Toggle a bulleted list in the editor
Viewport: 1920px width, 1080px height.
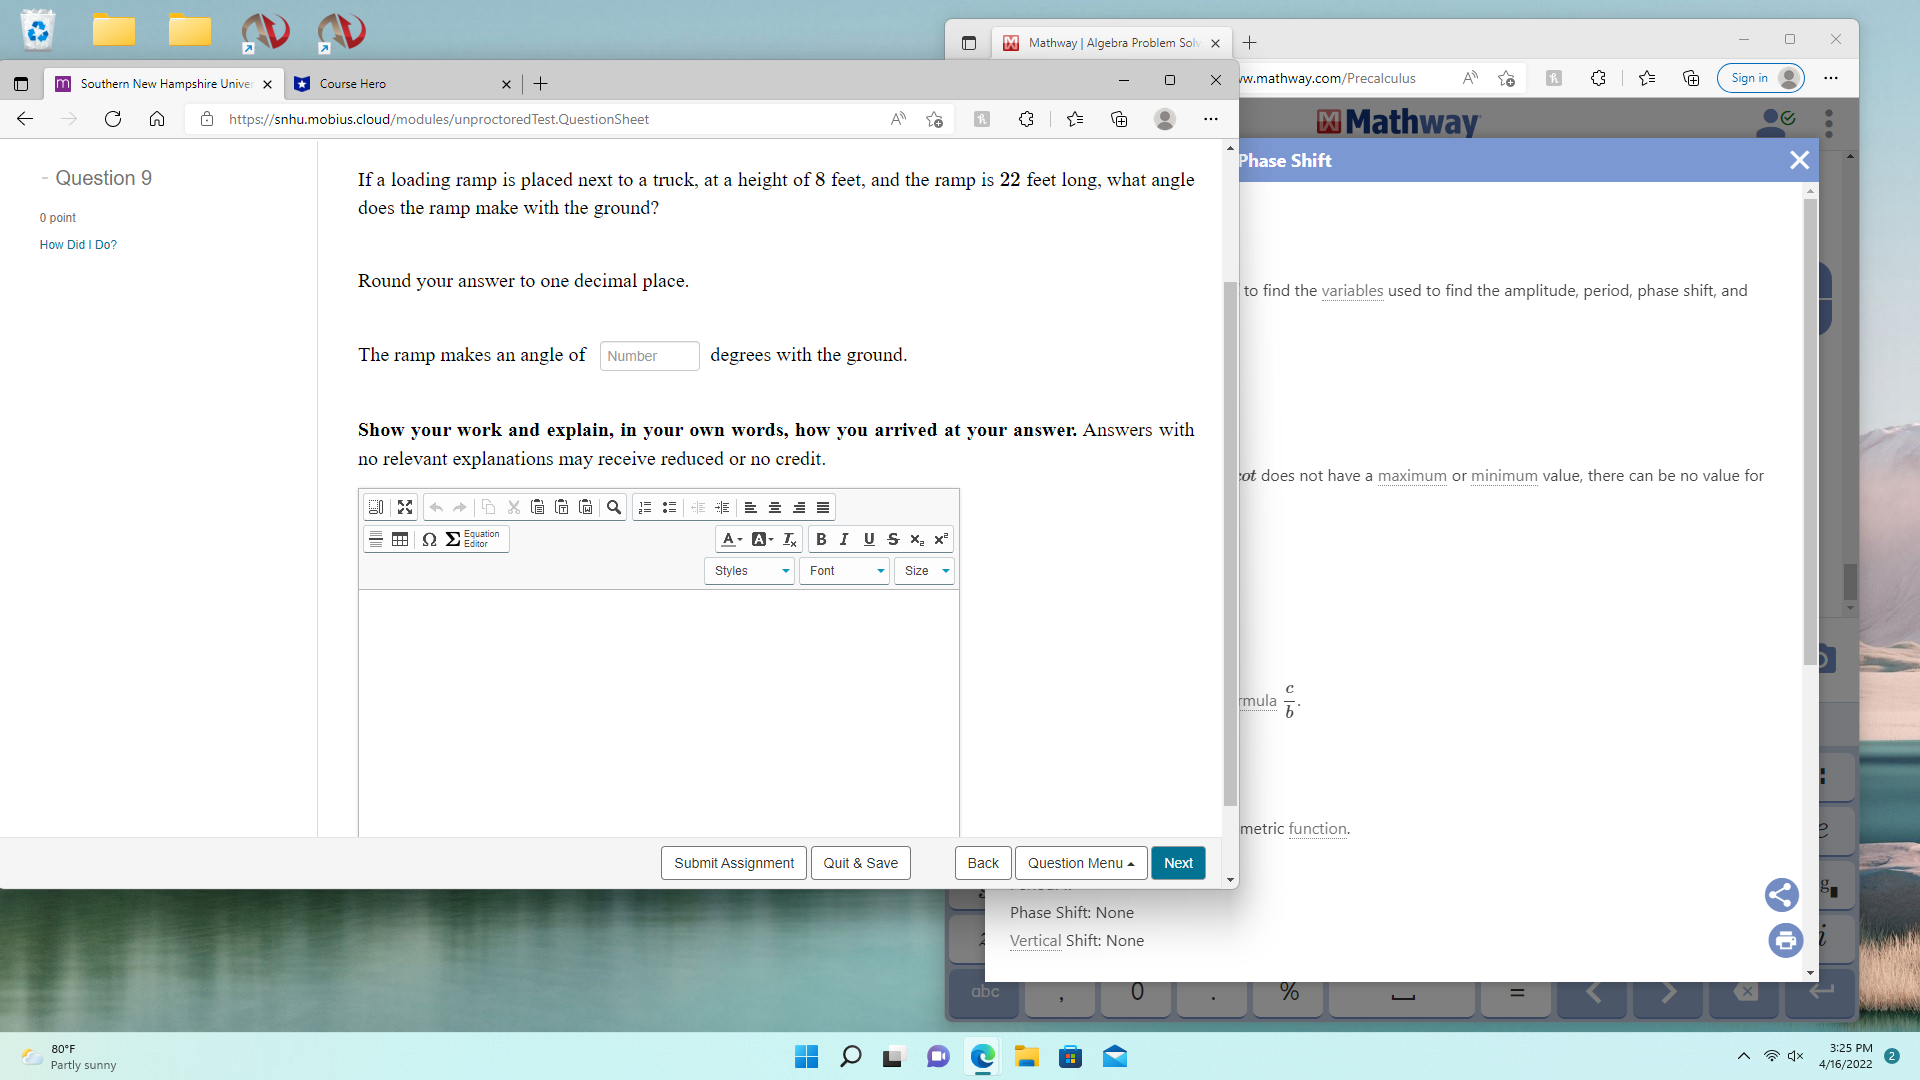[668, 507]
